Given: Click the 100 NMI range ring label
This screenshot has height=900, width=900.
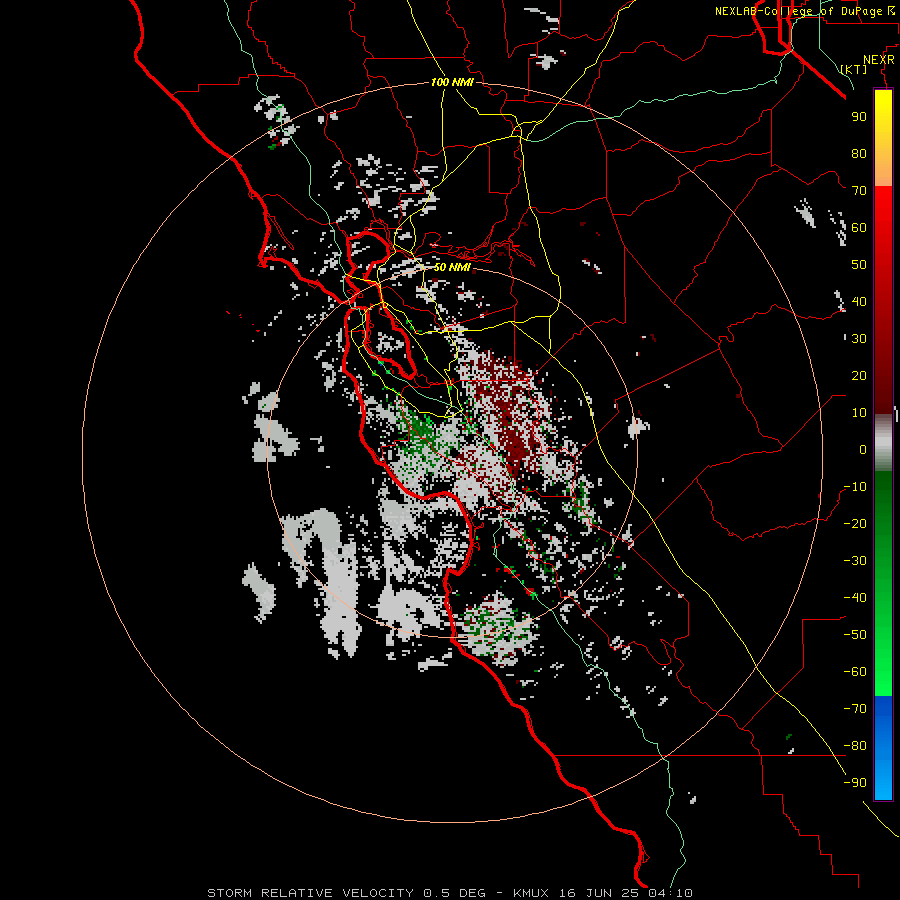Looking at the screenshot, I should [452, 82].
